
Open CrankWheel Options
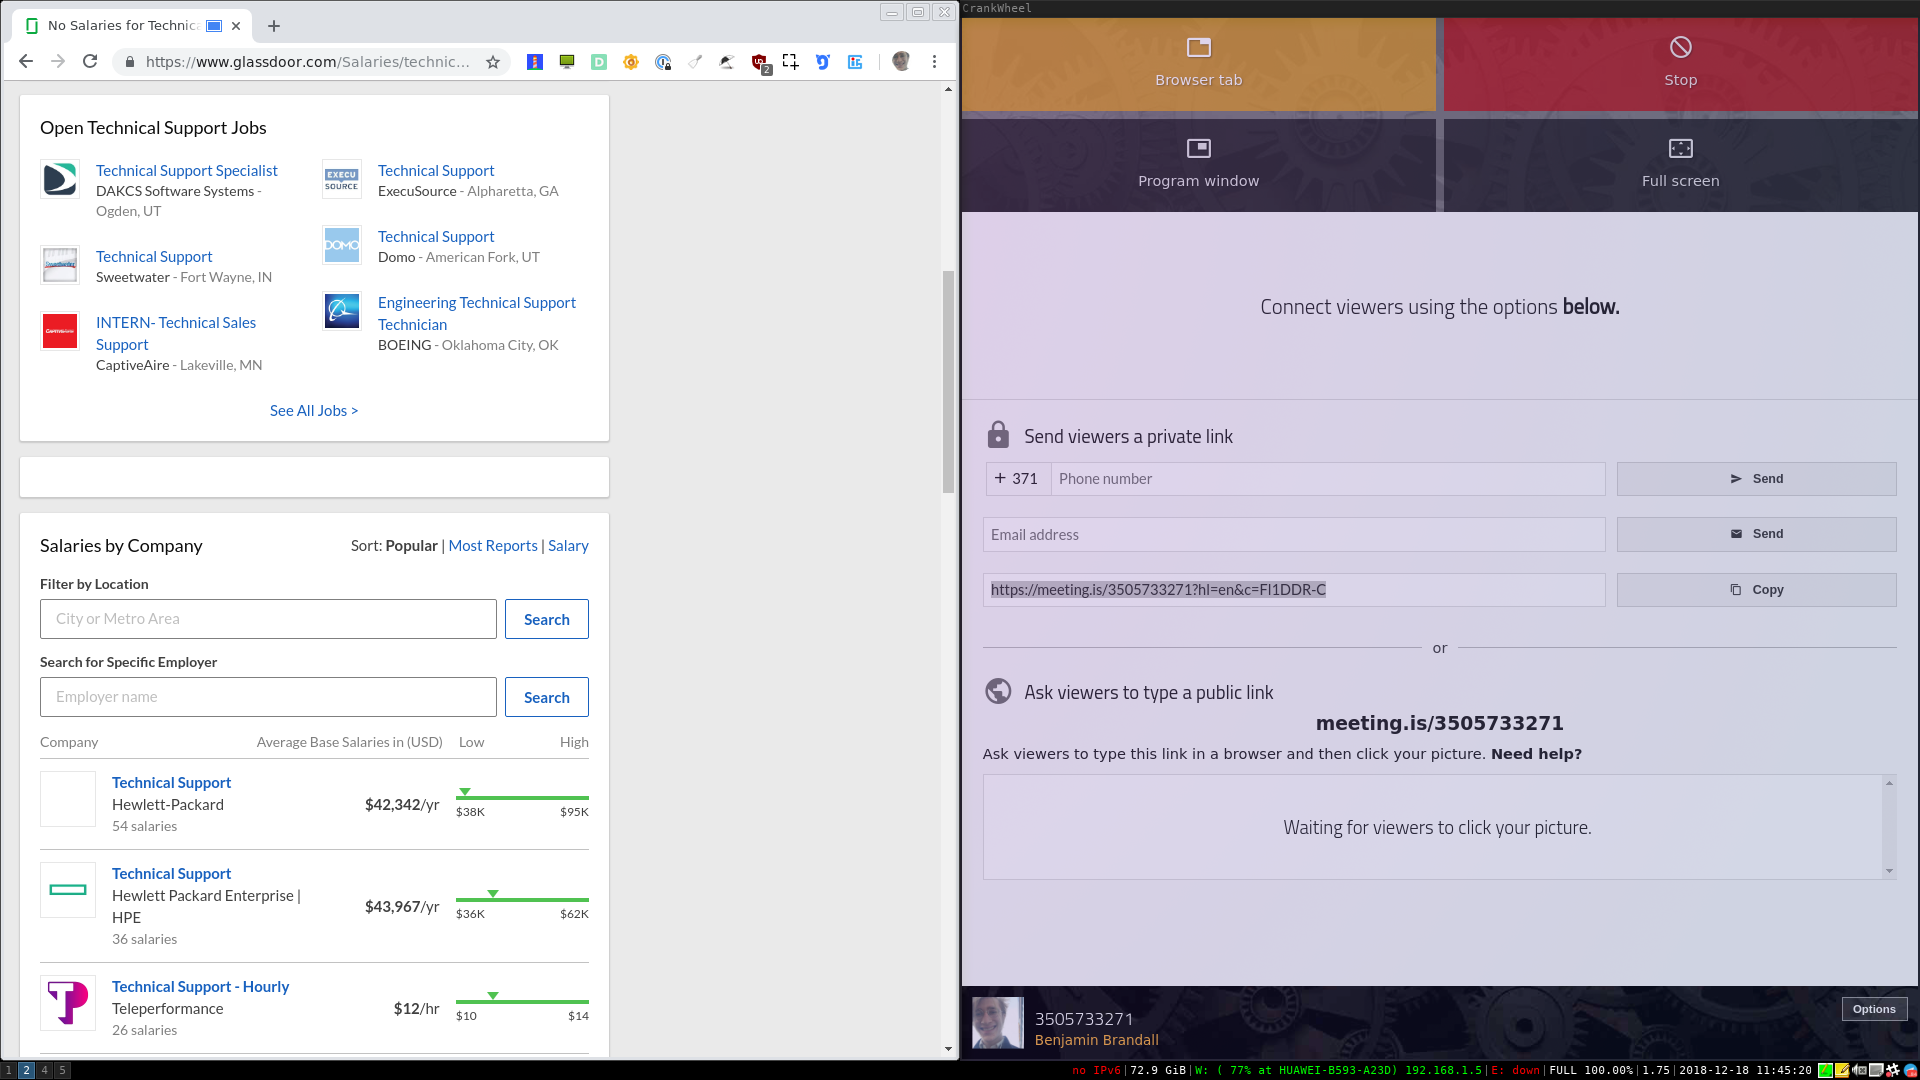pos(1874,1009)
